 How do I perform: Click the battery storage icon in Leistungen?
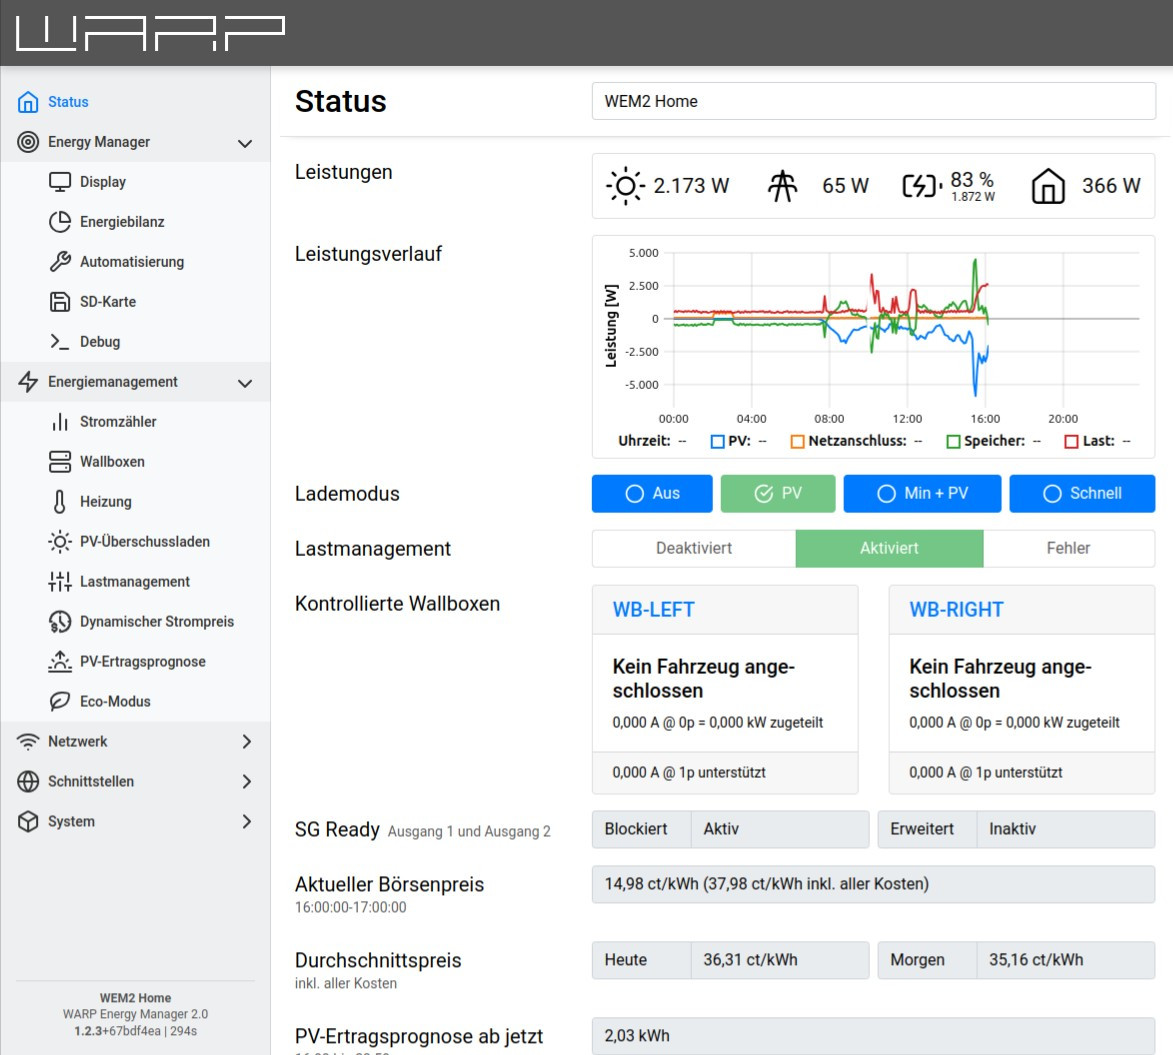pyautogui.click(x=922, y=186)
